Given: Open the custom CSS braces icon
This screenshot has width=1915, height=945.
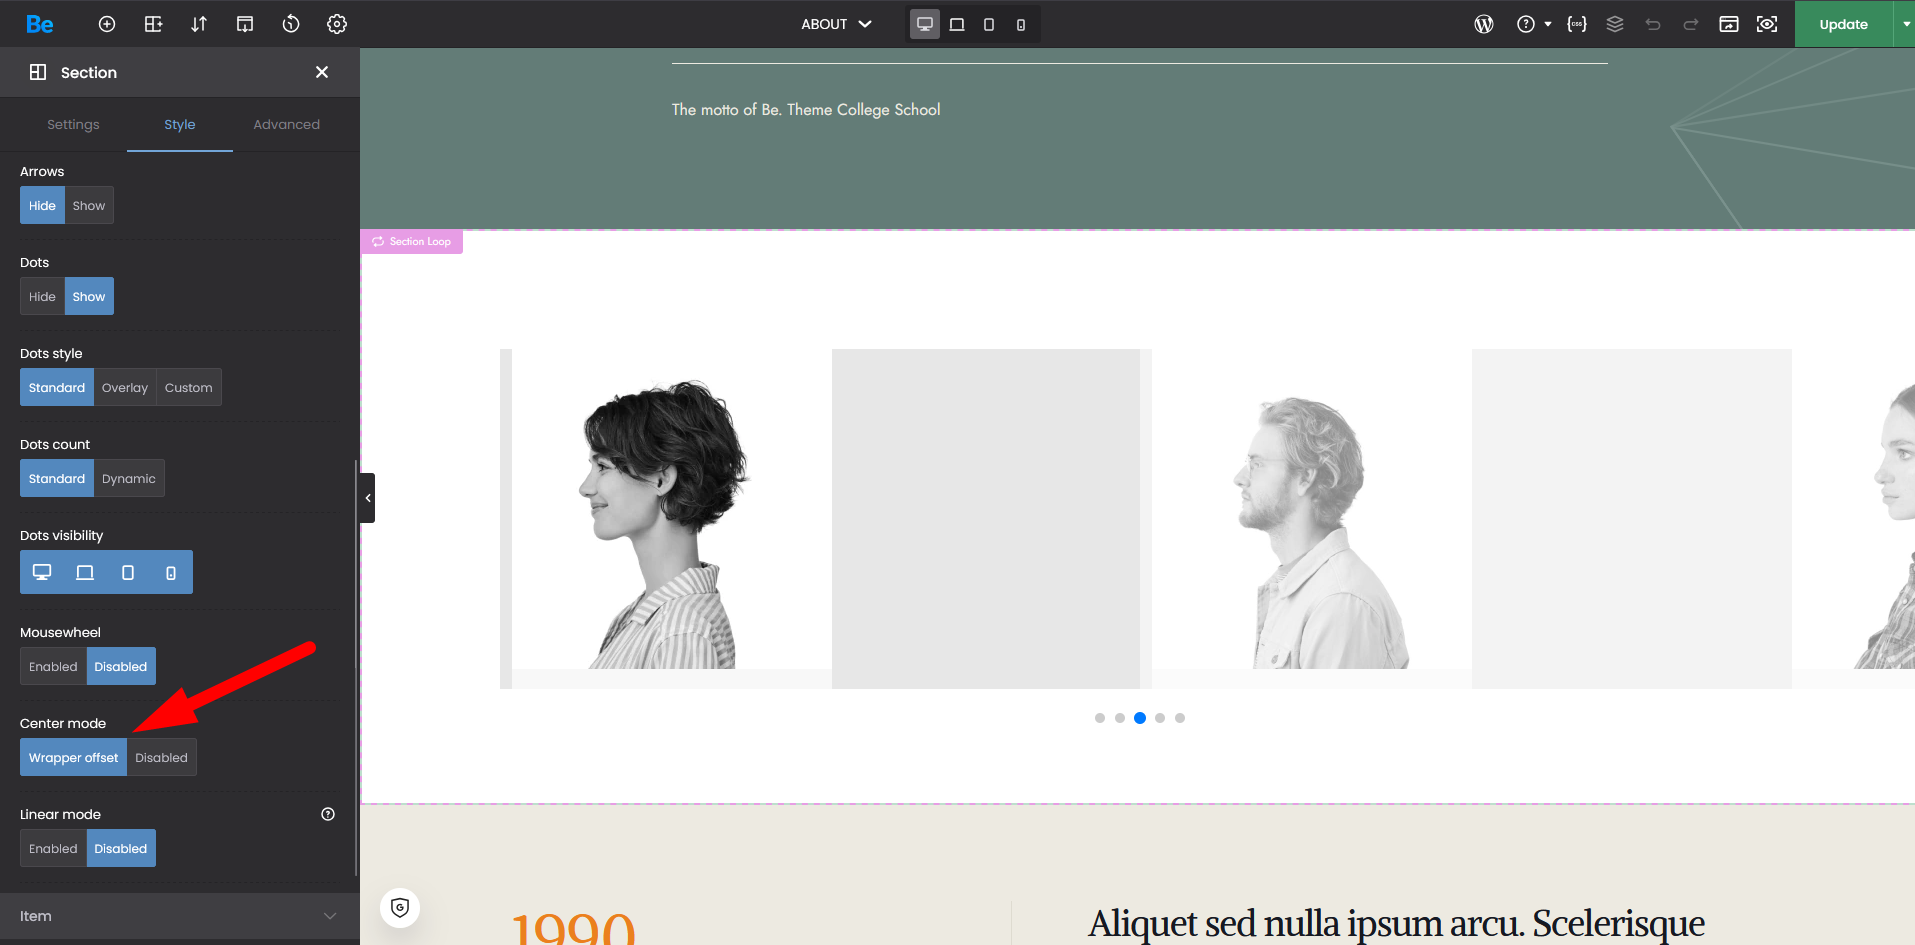Looking at the screenshot, I should [x=1577, y=24].
